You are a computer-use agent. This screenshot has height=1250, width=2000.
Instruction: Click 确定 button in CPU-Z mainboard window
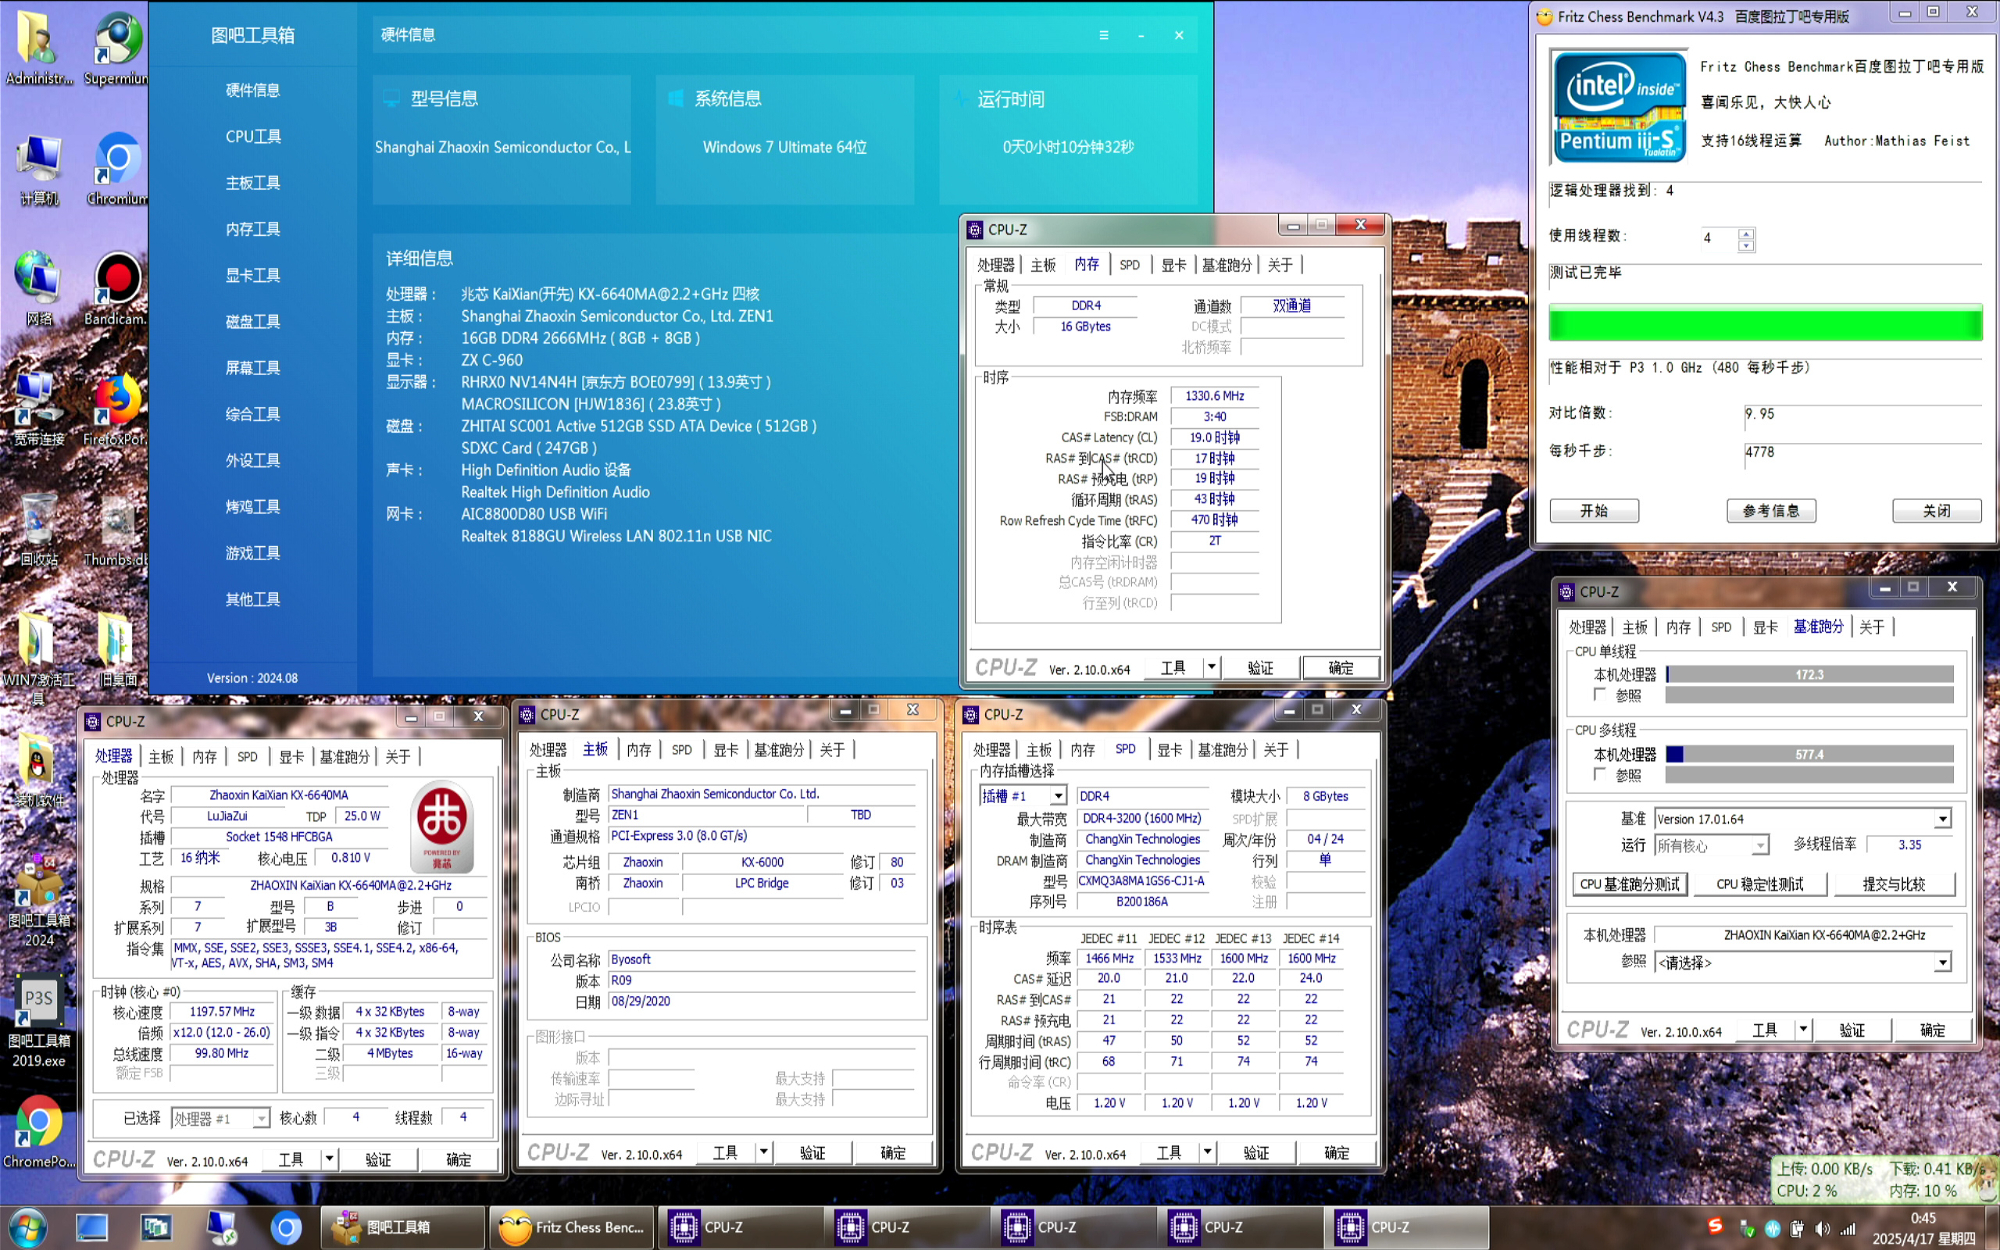893,1153
